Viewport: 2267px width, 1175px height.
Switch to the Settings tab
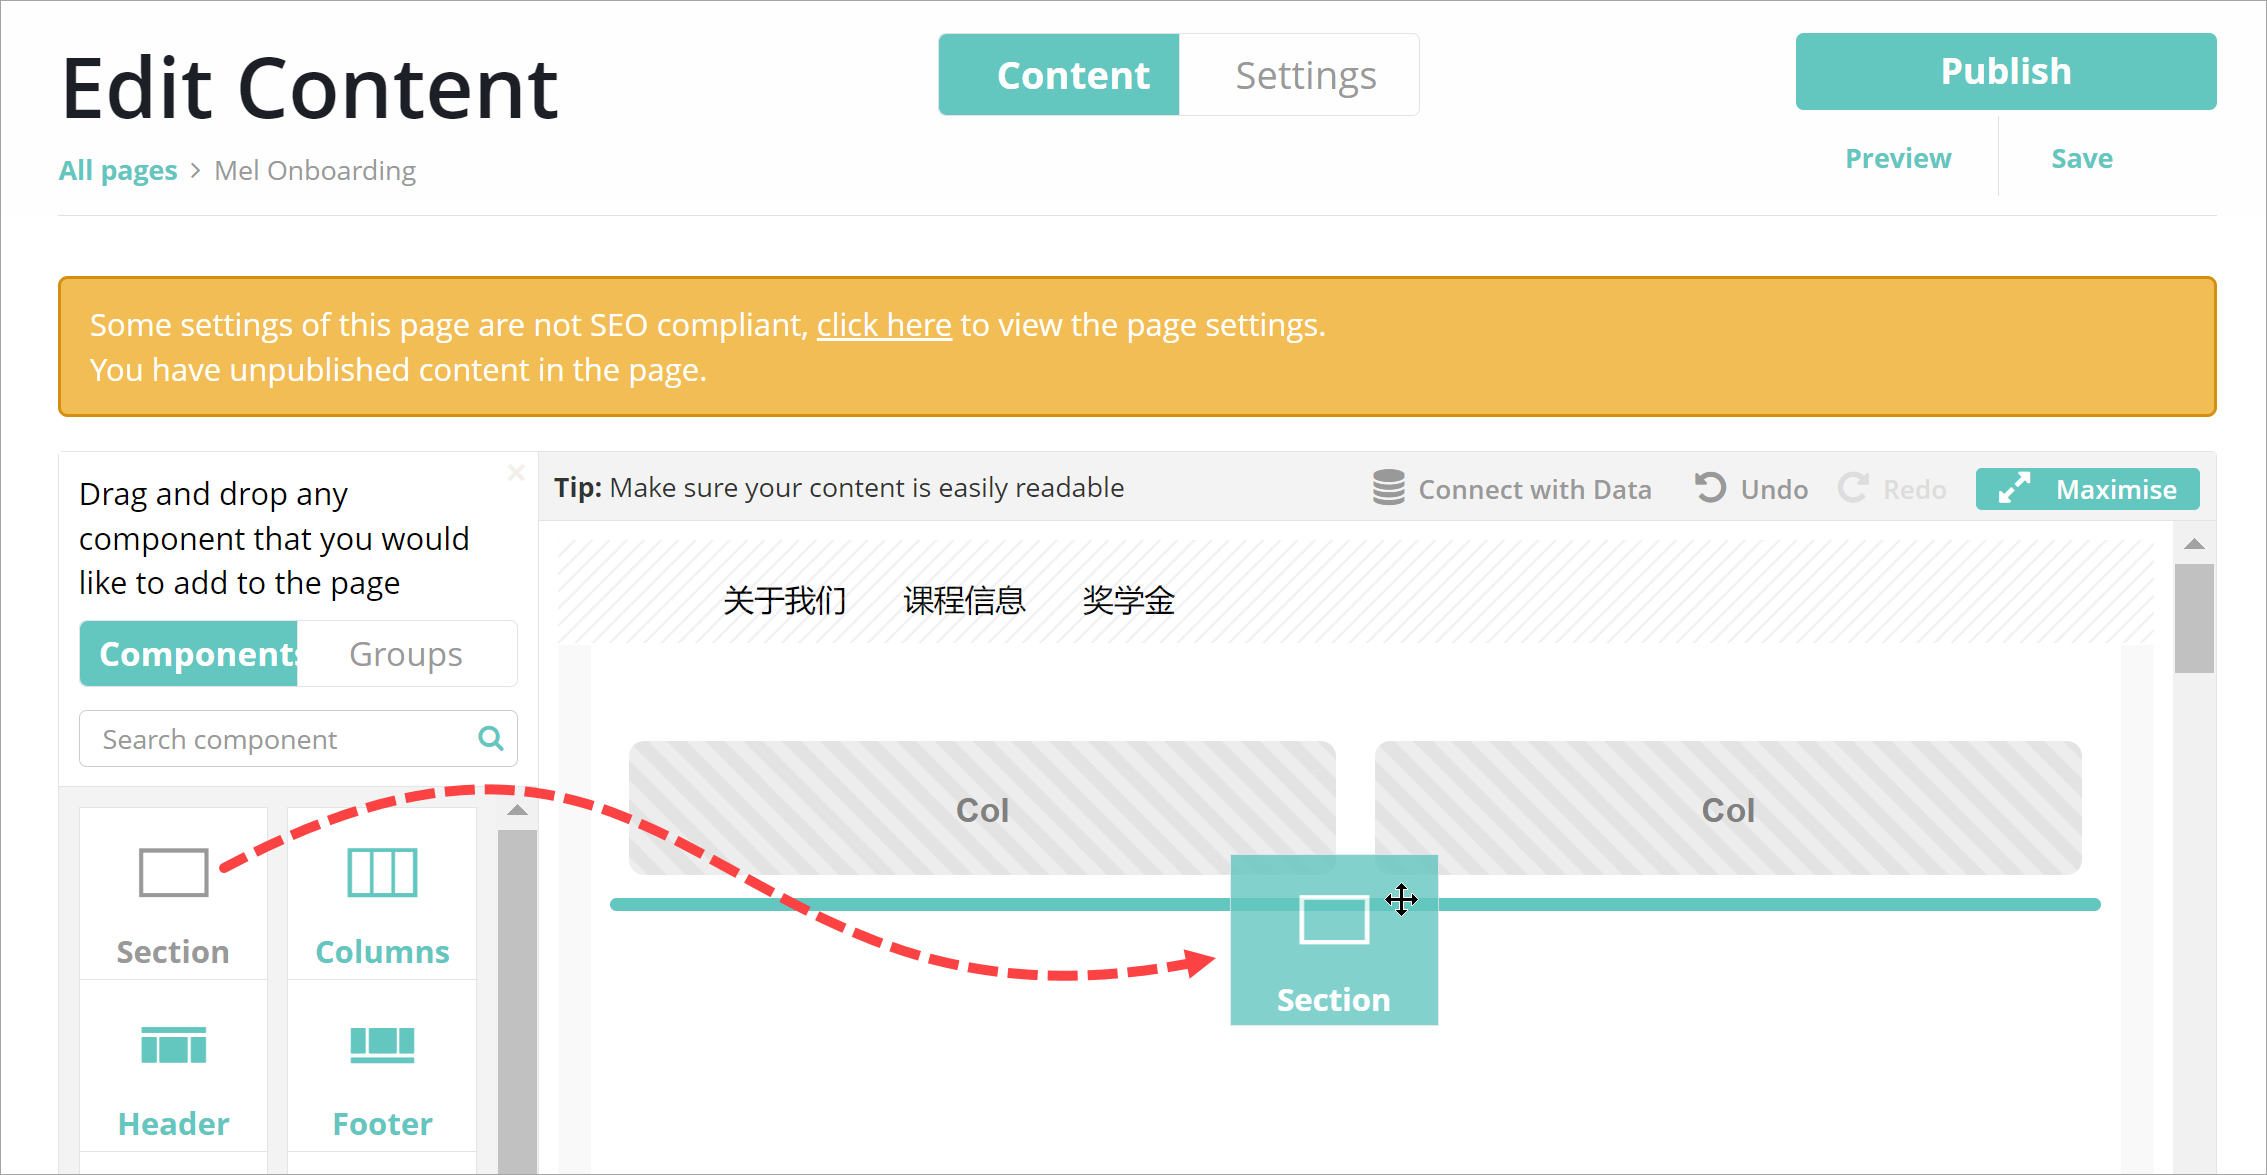coord(1305,75)
